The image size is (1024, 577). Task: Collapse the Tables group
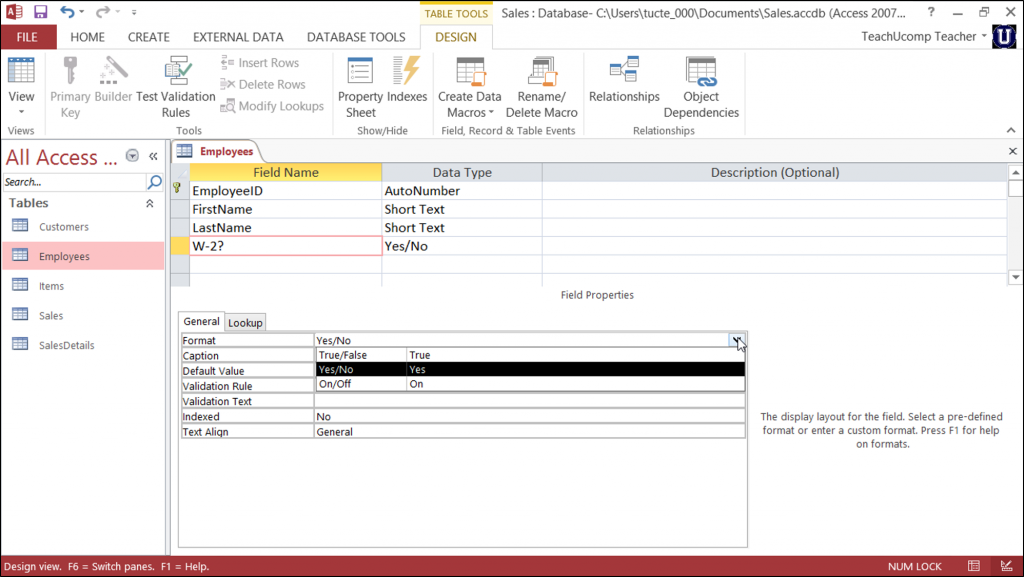coord(150,203)
